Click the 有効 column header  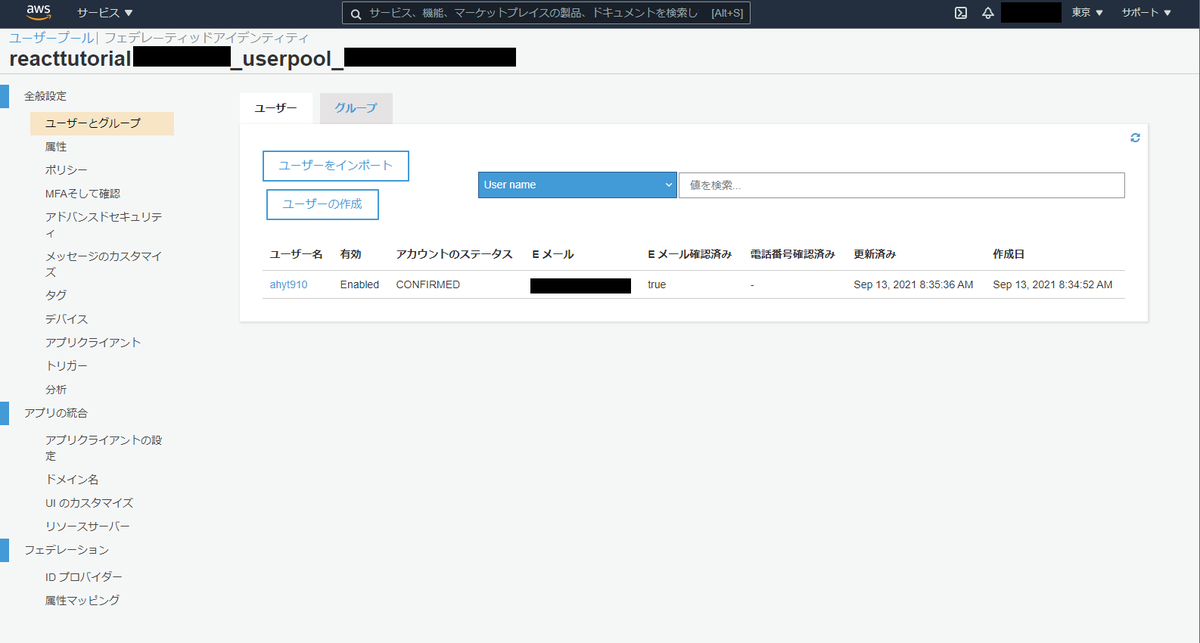point(350,254)
